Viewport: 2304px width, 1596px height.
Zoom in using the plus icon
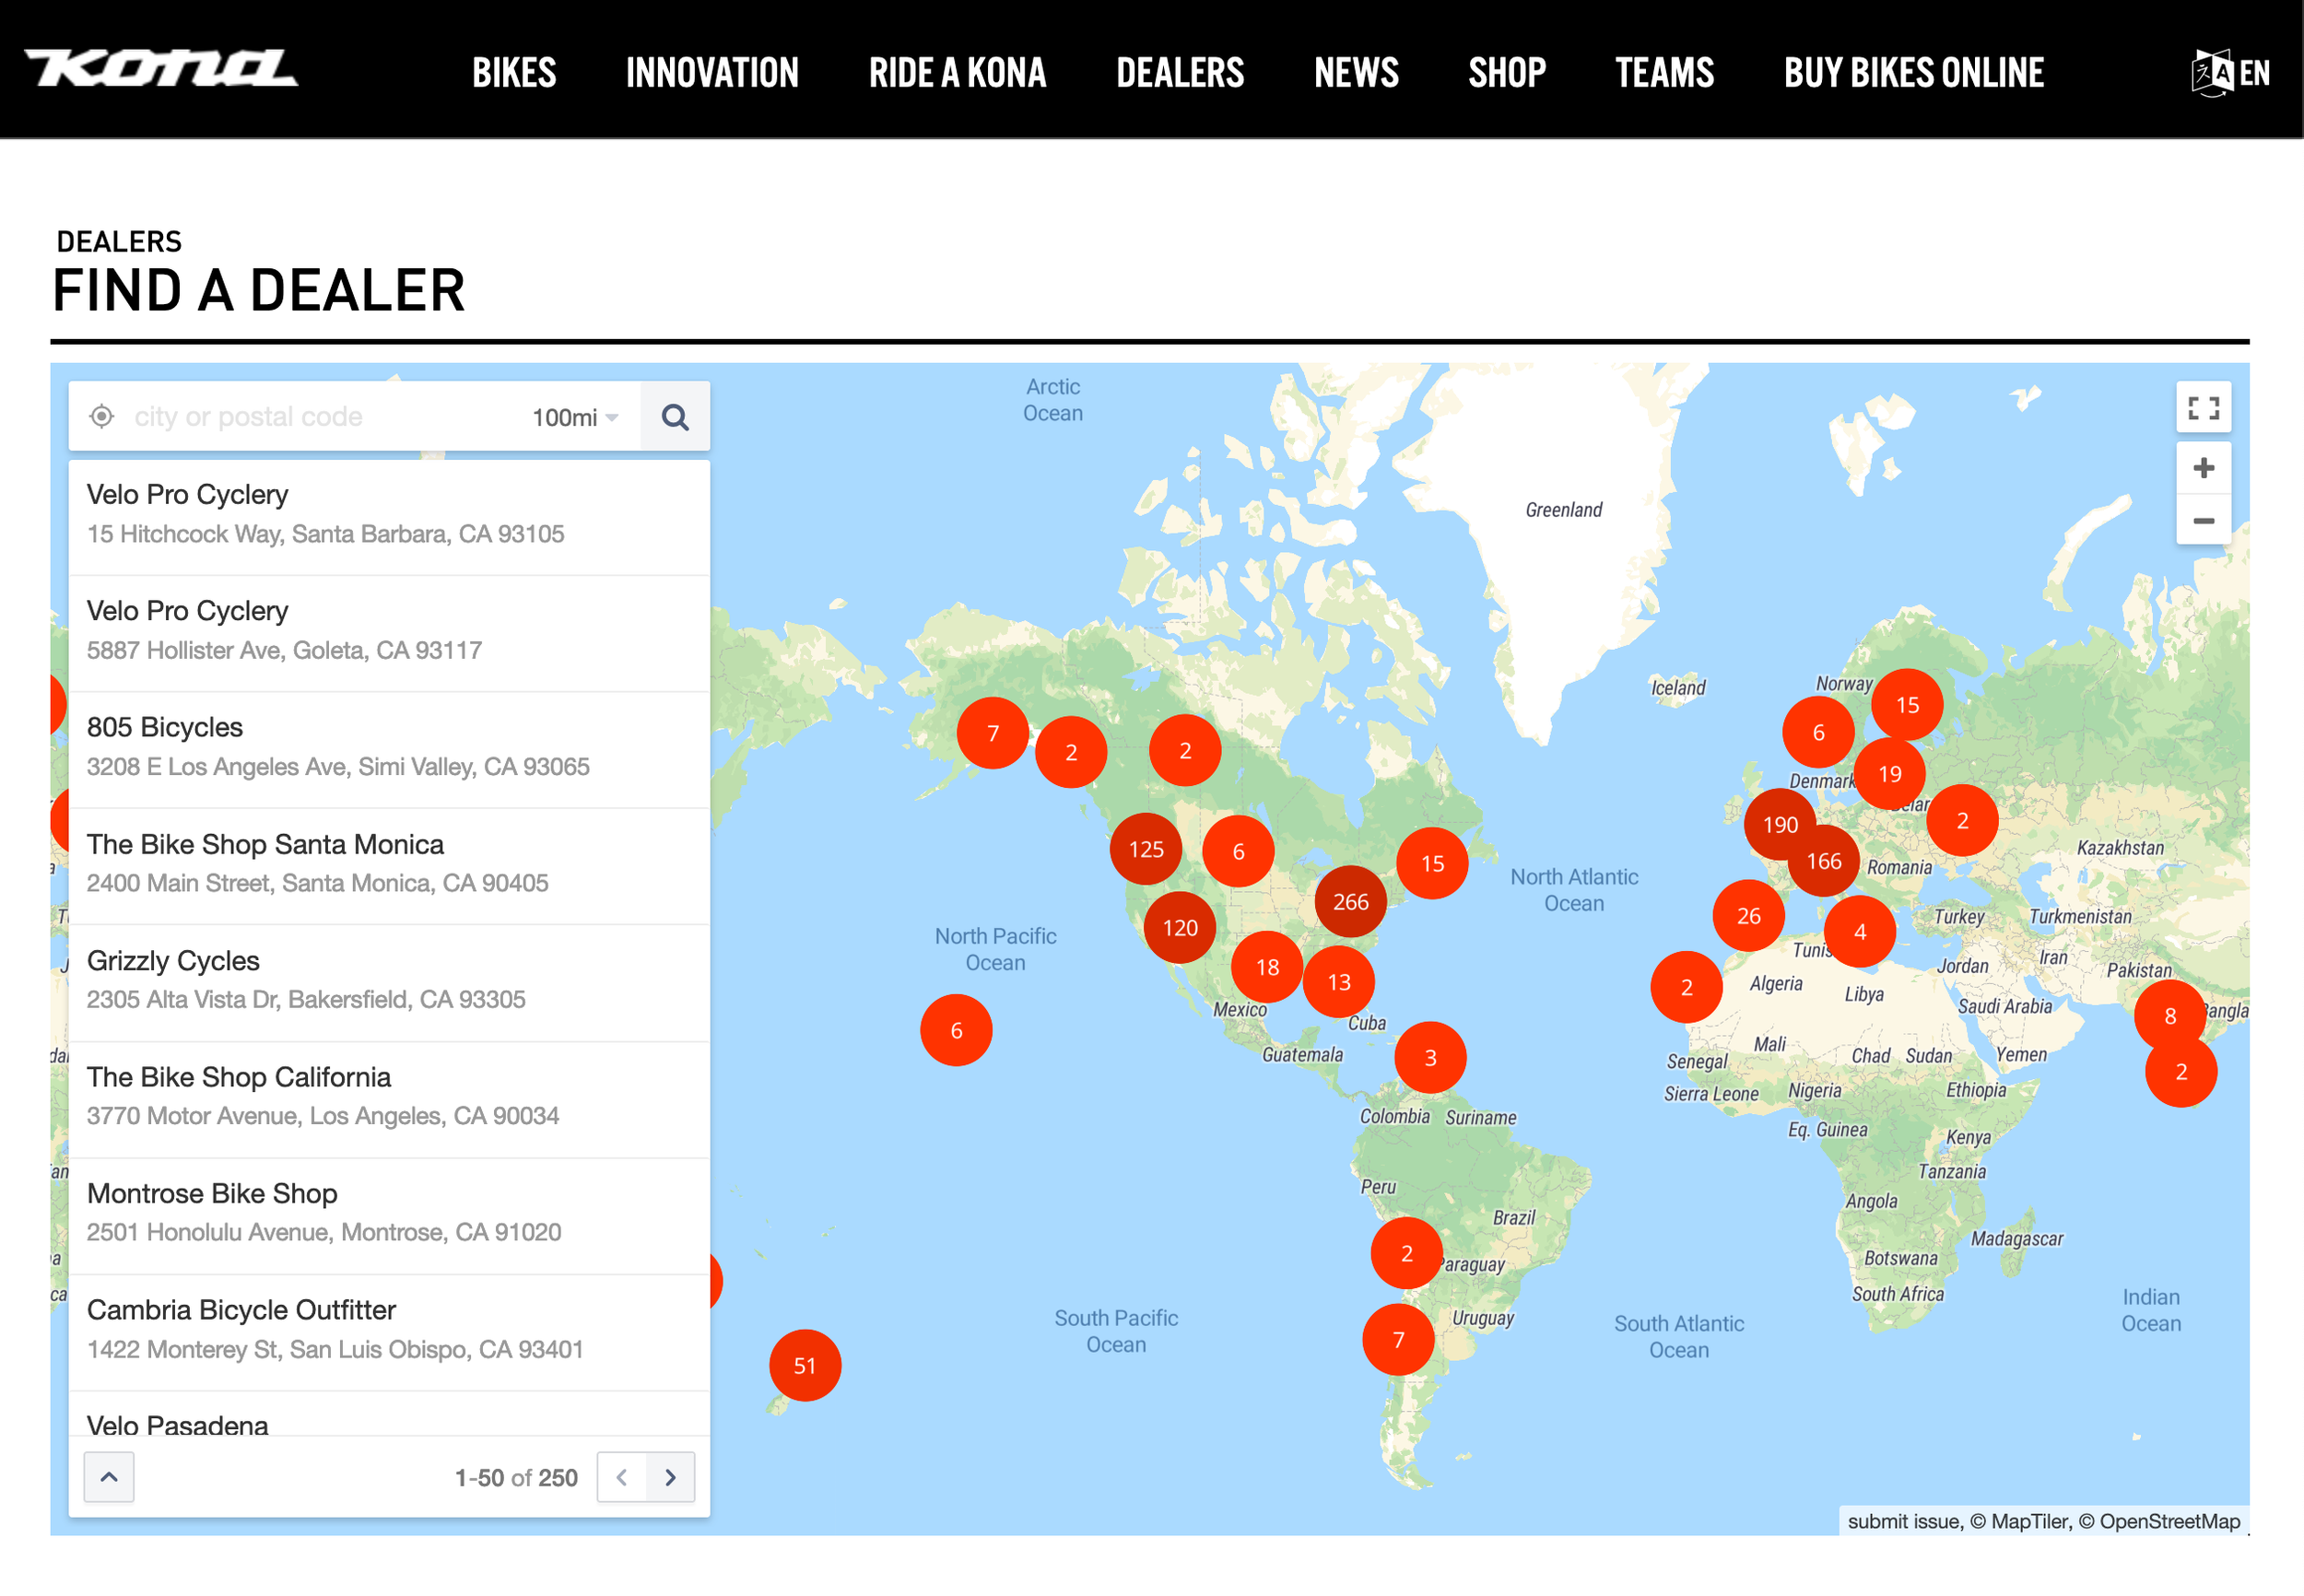coord(2203,467)
